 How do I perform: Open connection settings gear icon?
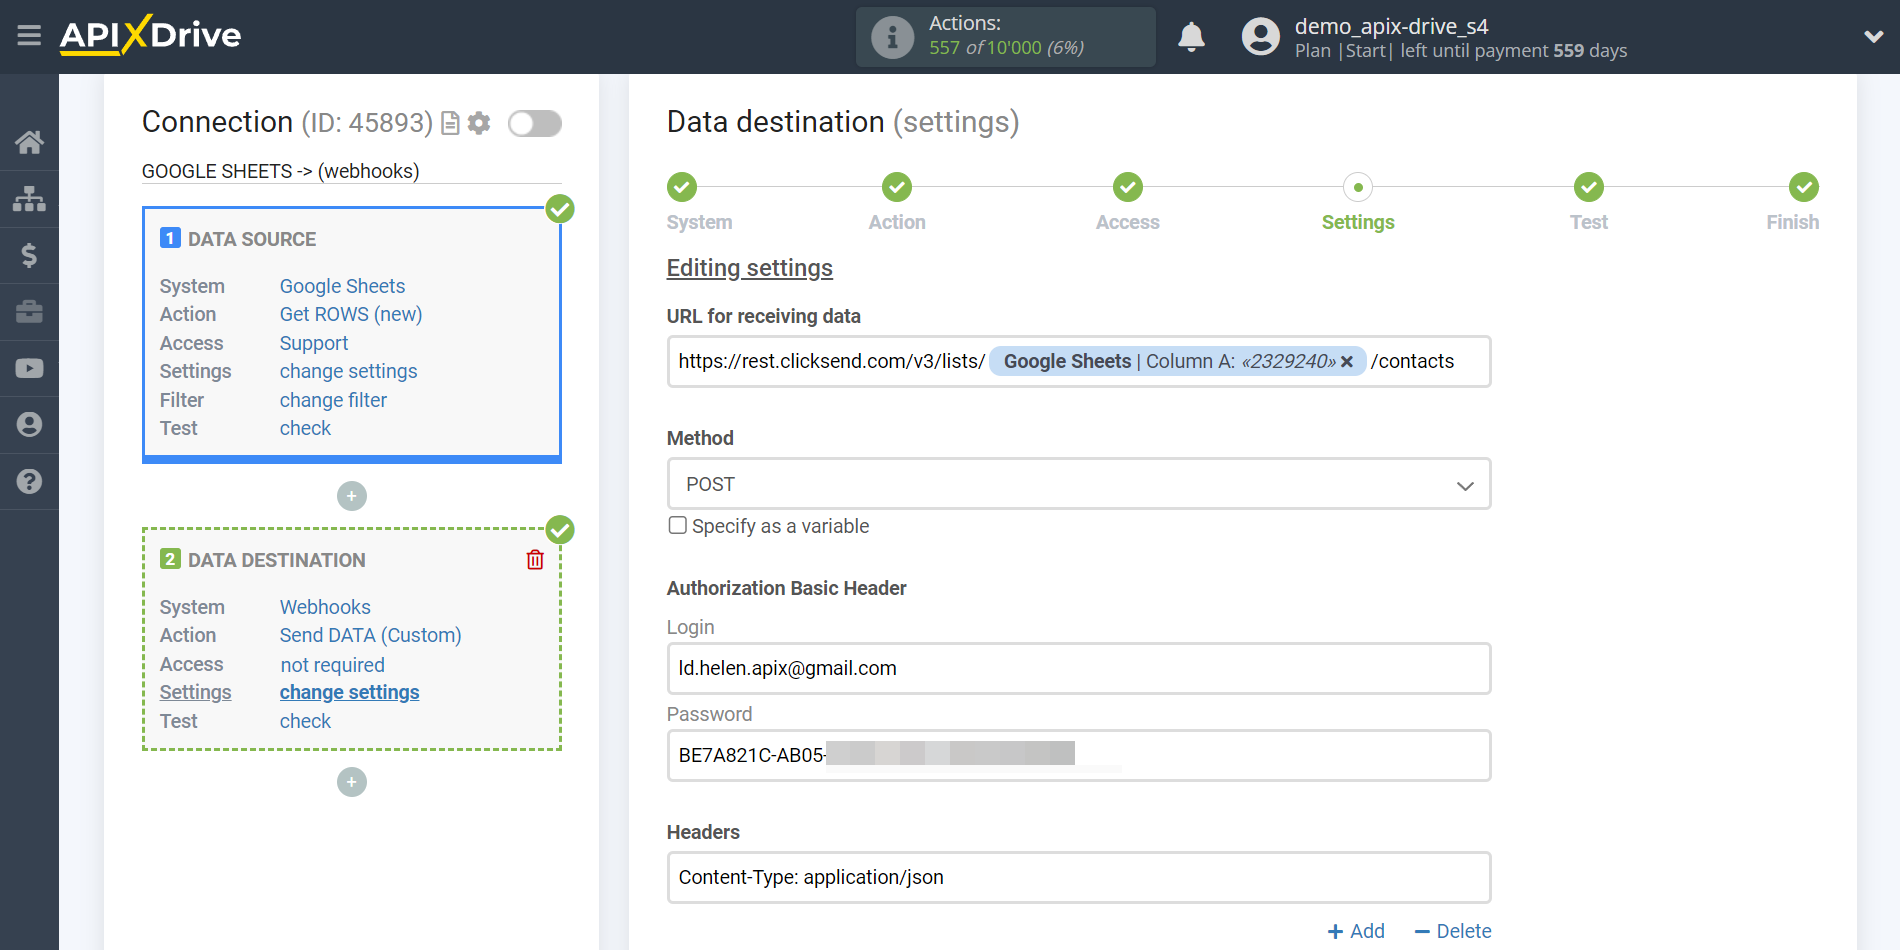click(x=479, y=123)
